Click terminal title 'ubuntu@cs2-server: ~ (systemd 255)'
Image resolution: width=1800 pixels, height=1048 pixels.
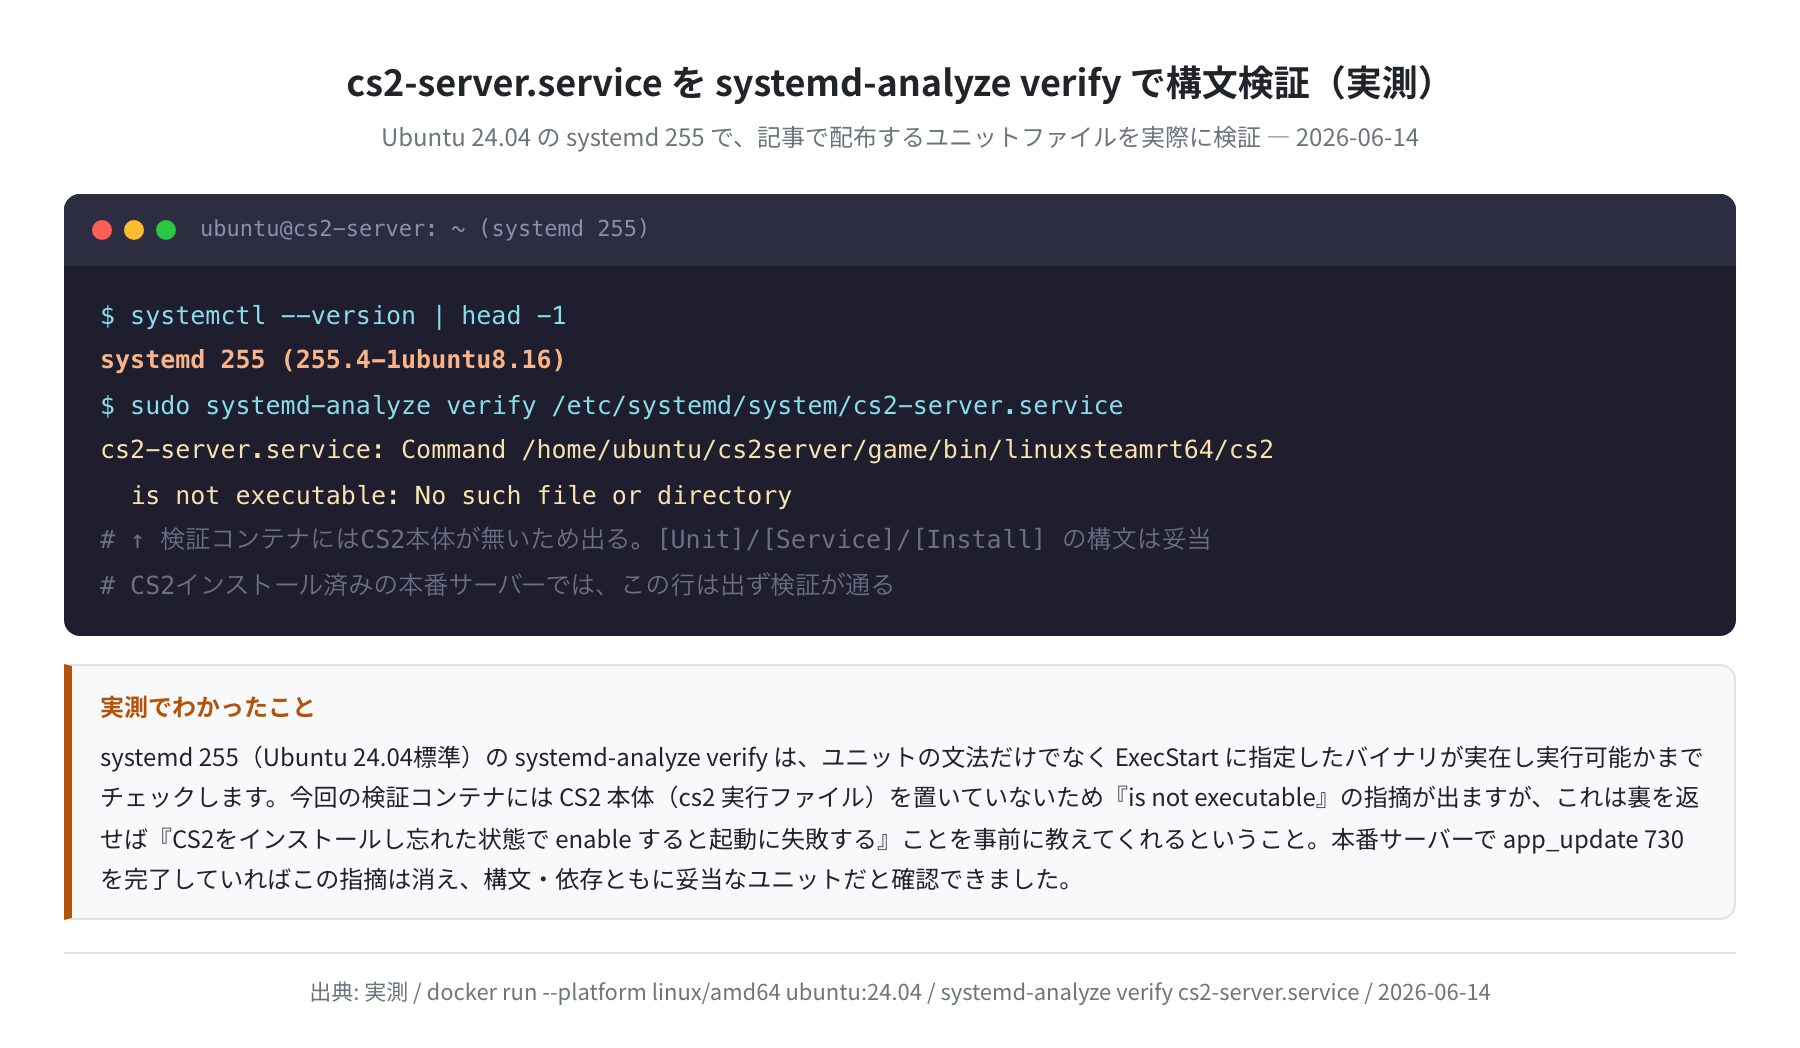click(424, 229)
